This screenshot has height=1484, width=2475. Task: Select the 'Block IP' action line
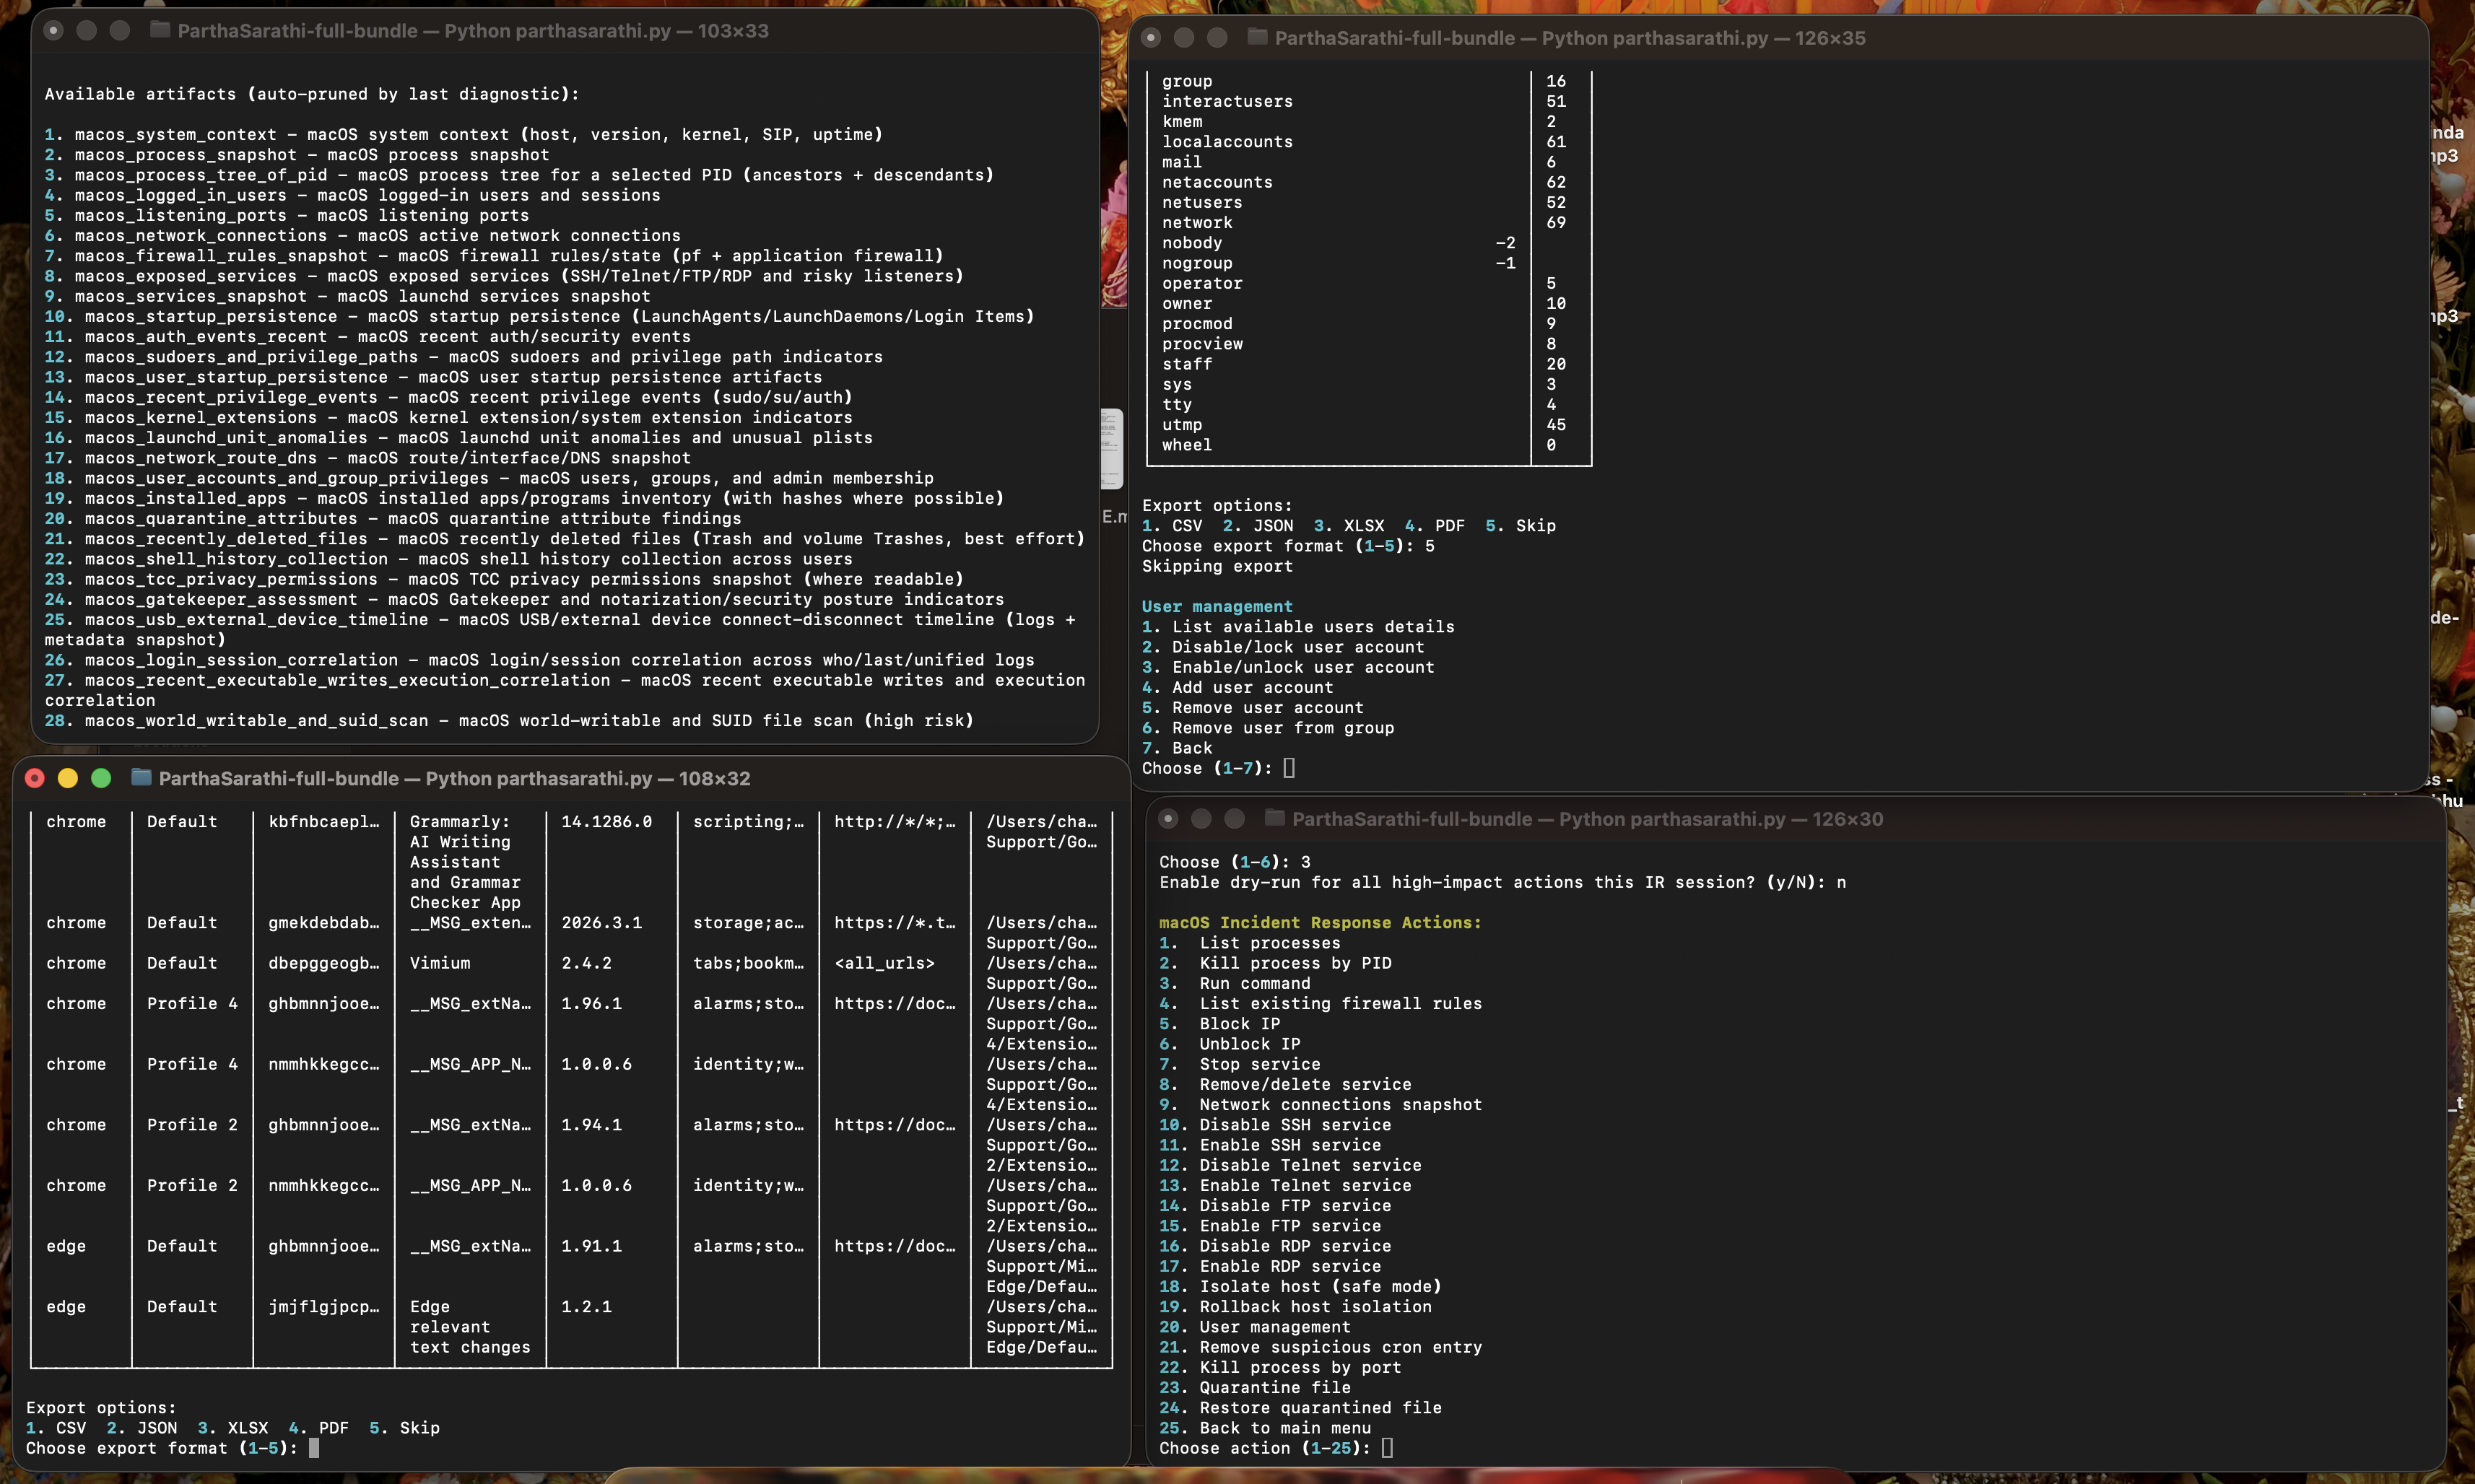click(1220, 1023)
